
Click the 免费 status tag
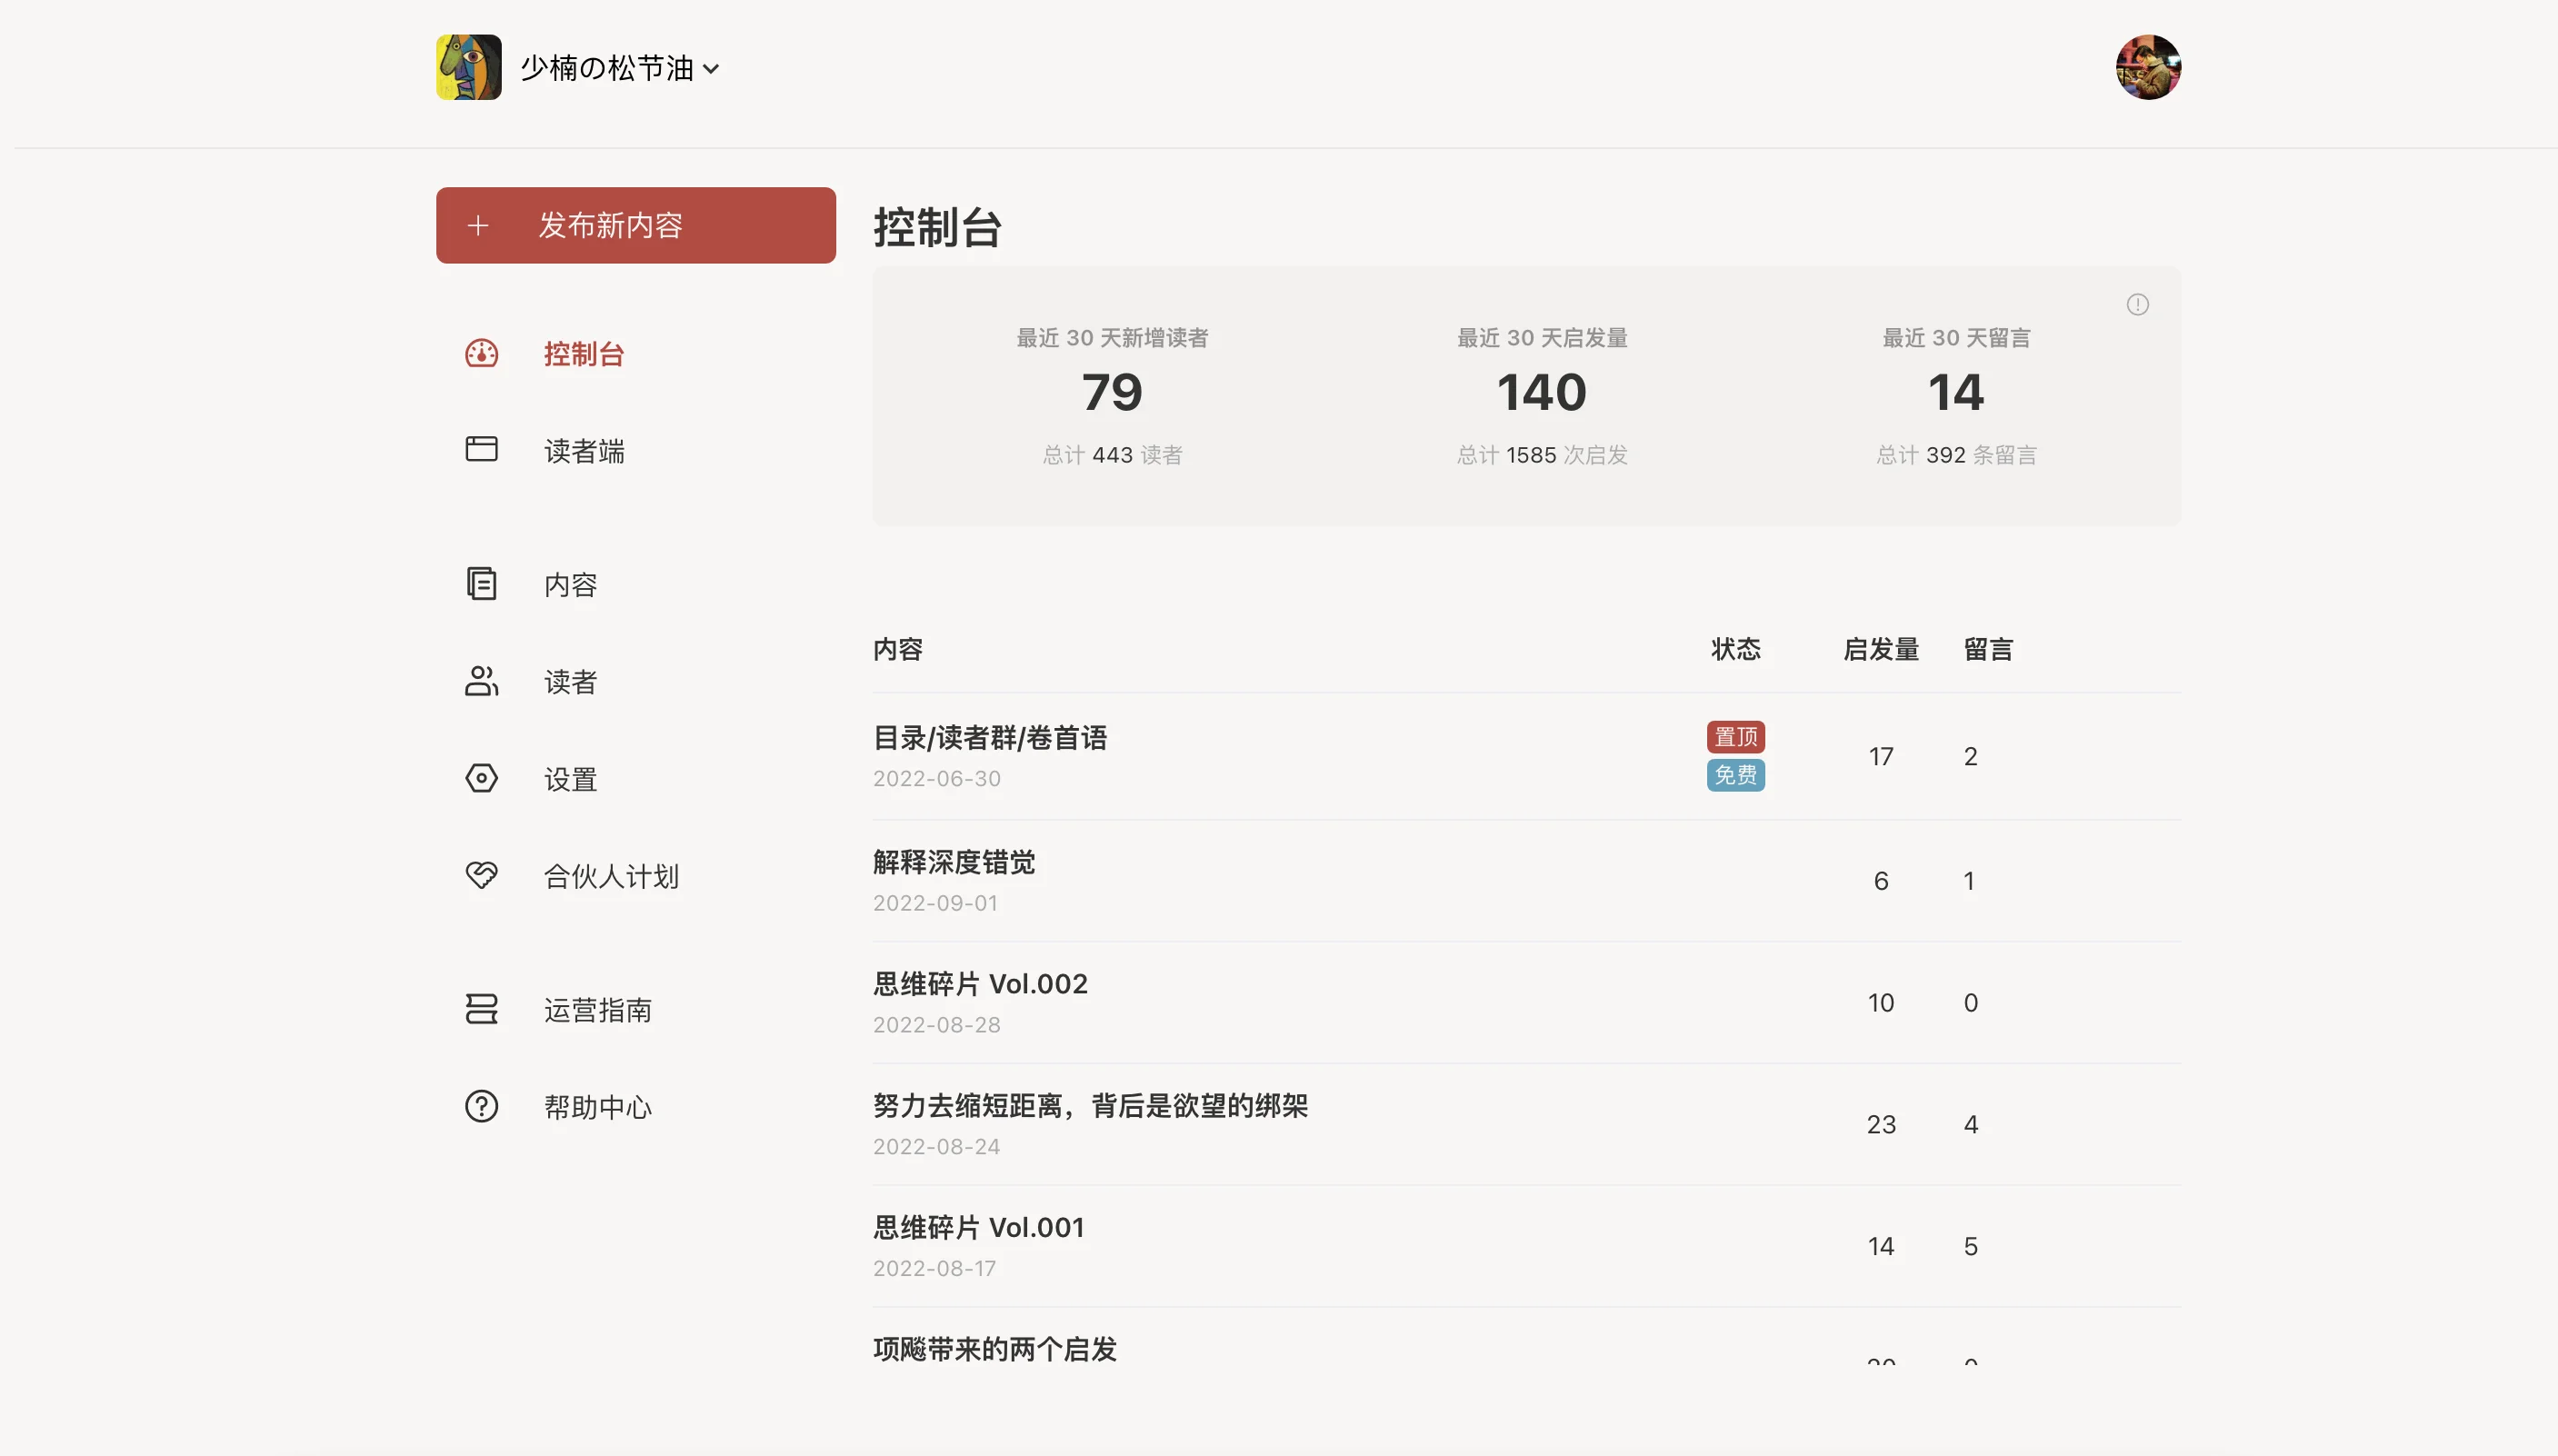[x=1735, y=775]
